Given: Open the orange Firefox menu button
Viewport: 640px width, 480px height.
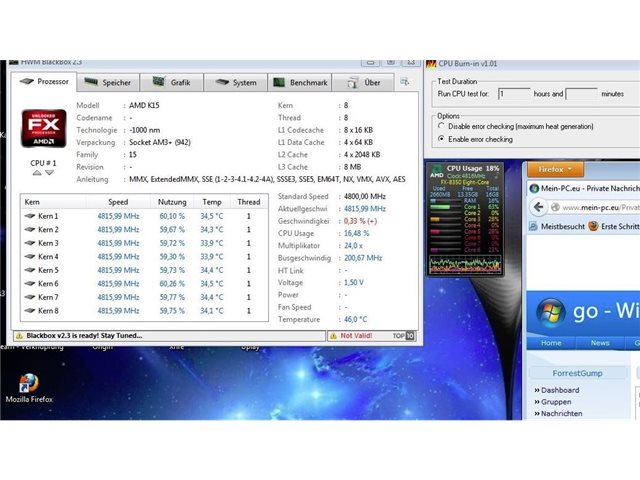Looking at the screenshot, I should [x=556, y=169].
